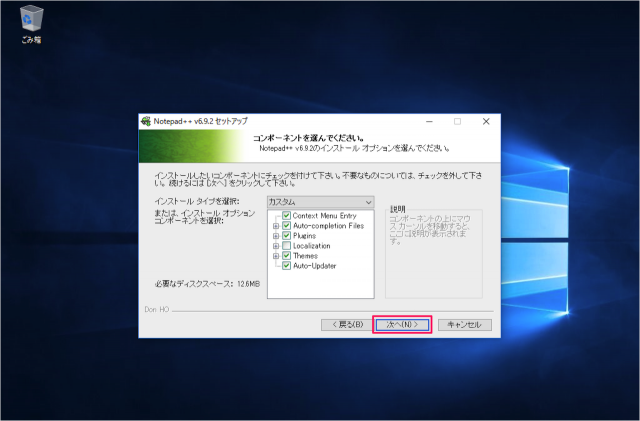Select the Localization label in component tree
The image size is (640, 421).
311,246
